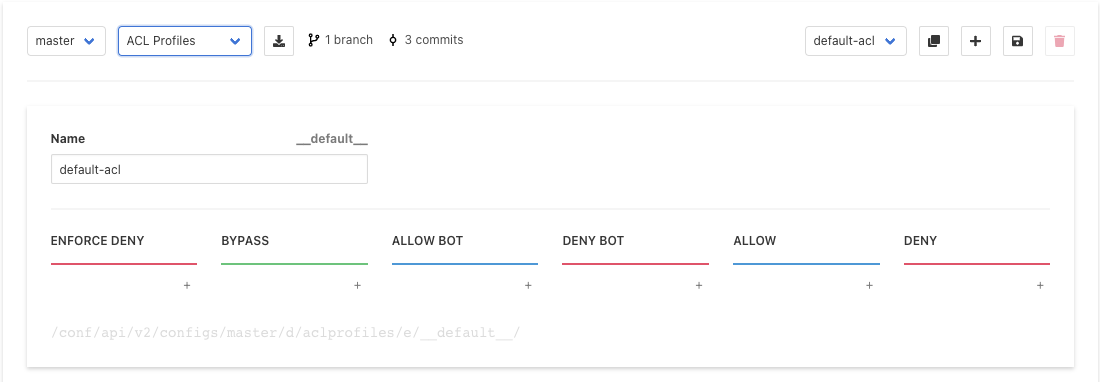Add an entry under ALLOW column
Viewport: 1100px width, 382px height.
[x=869, y=285]
